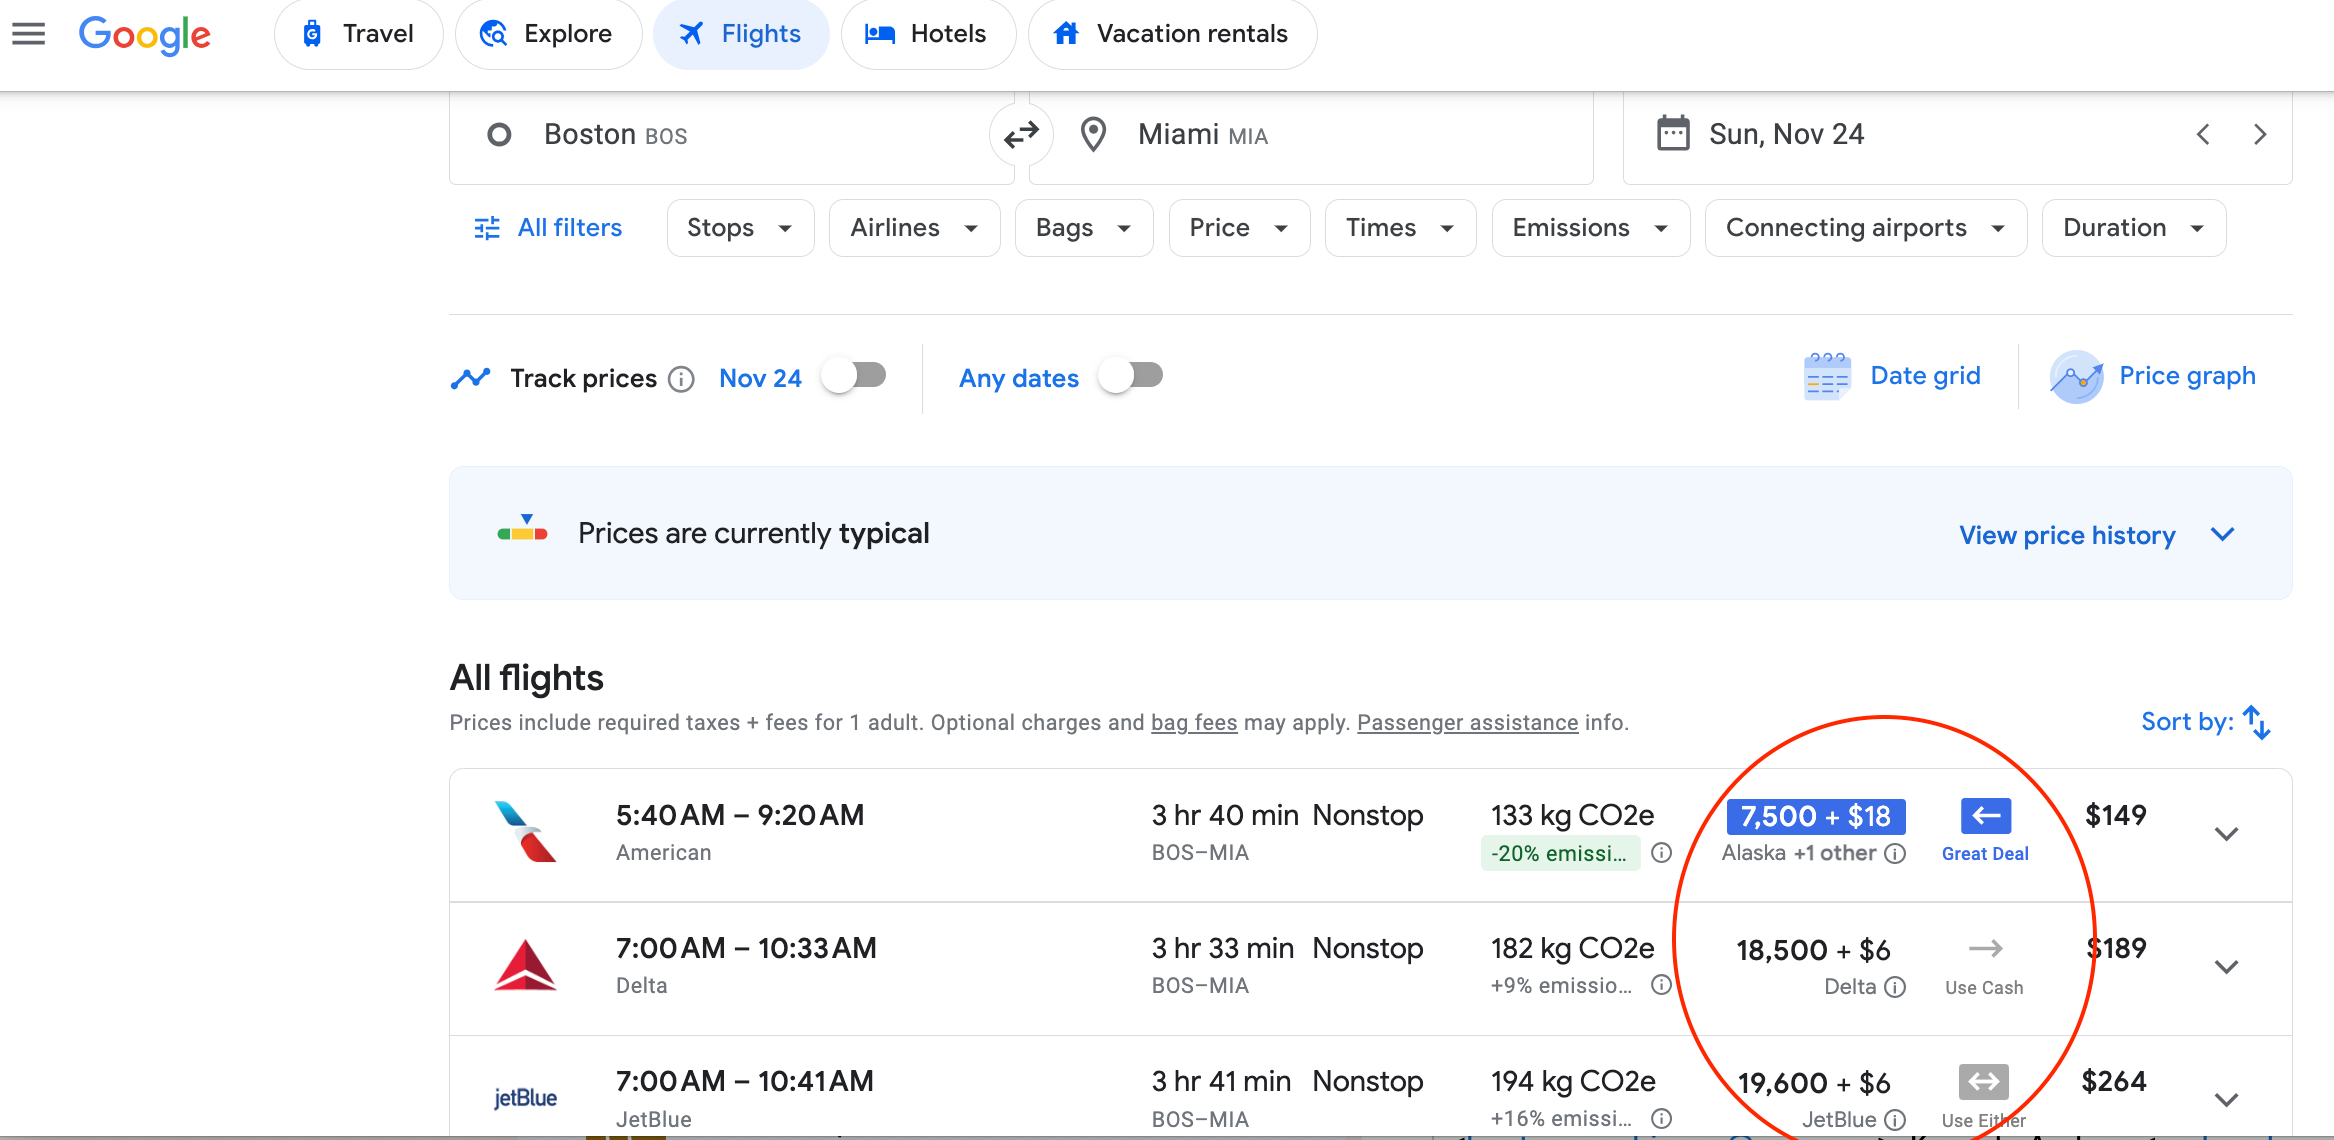2334x1140 pixels.
Task: Open All filters panel
Action: (548, 228)
